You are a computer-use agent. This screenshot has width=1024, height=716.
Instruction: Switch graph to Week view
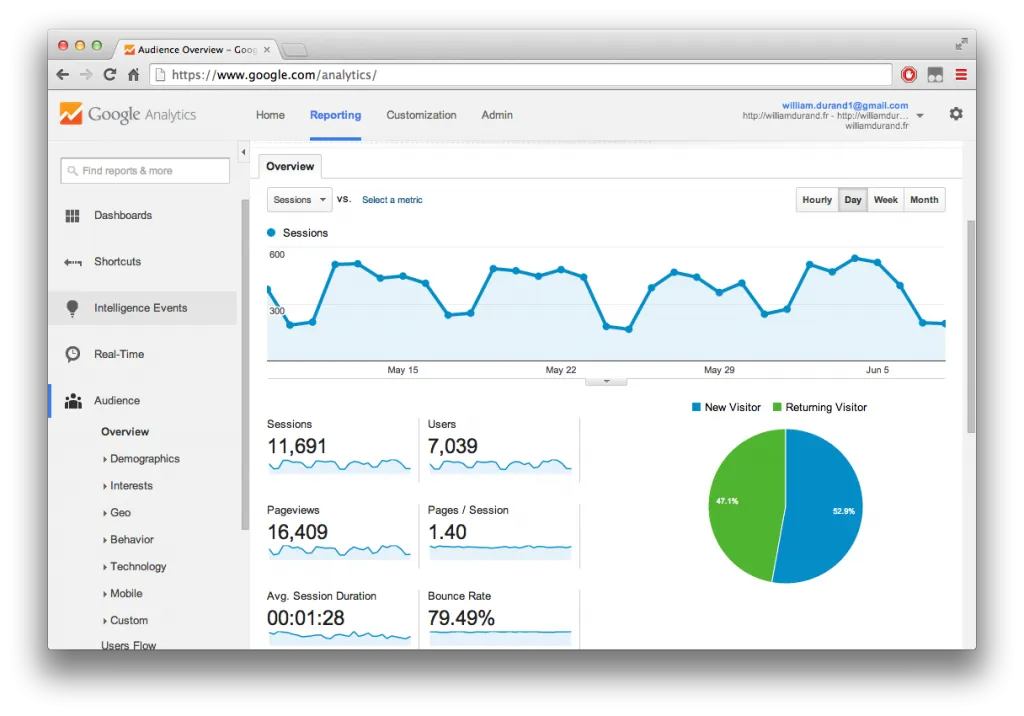click(885, 199)
